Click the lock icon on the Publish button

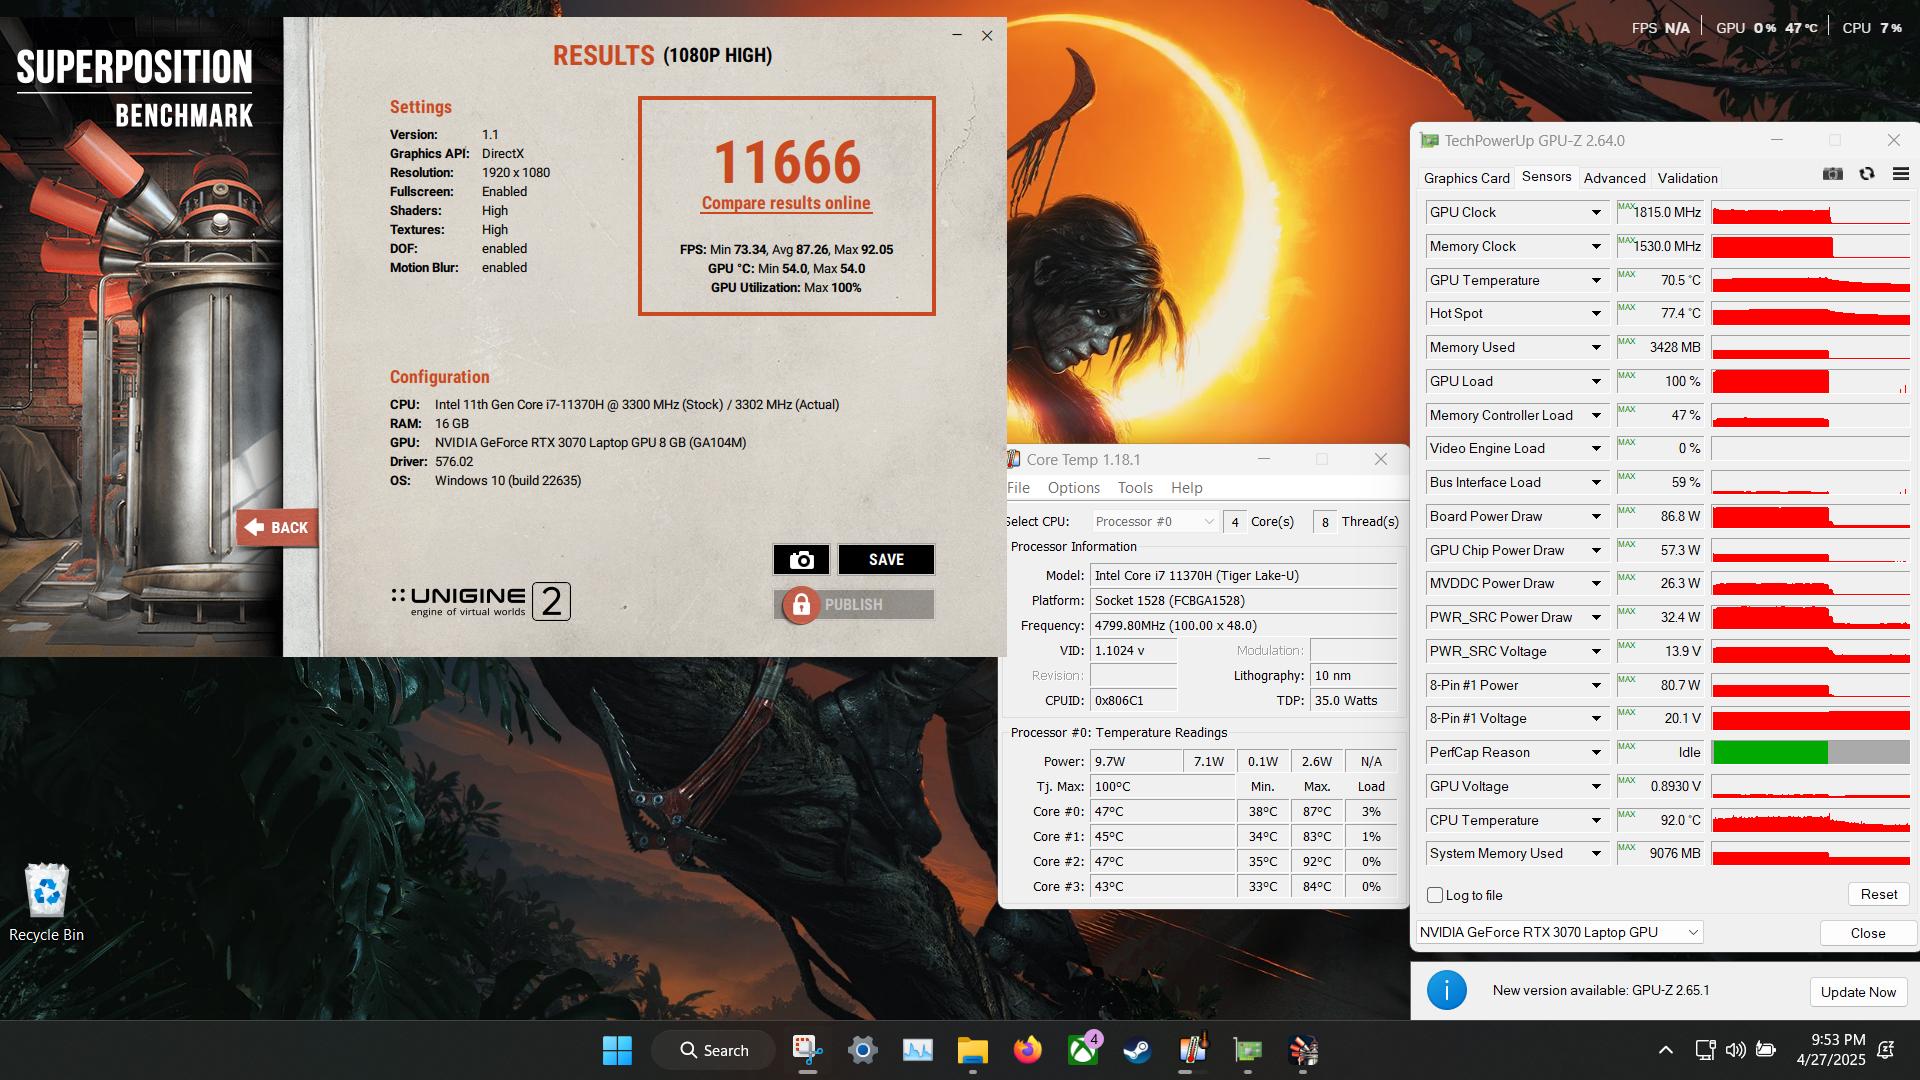pos(800,605)
